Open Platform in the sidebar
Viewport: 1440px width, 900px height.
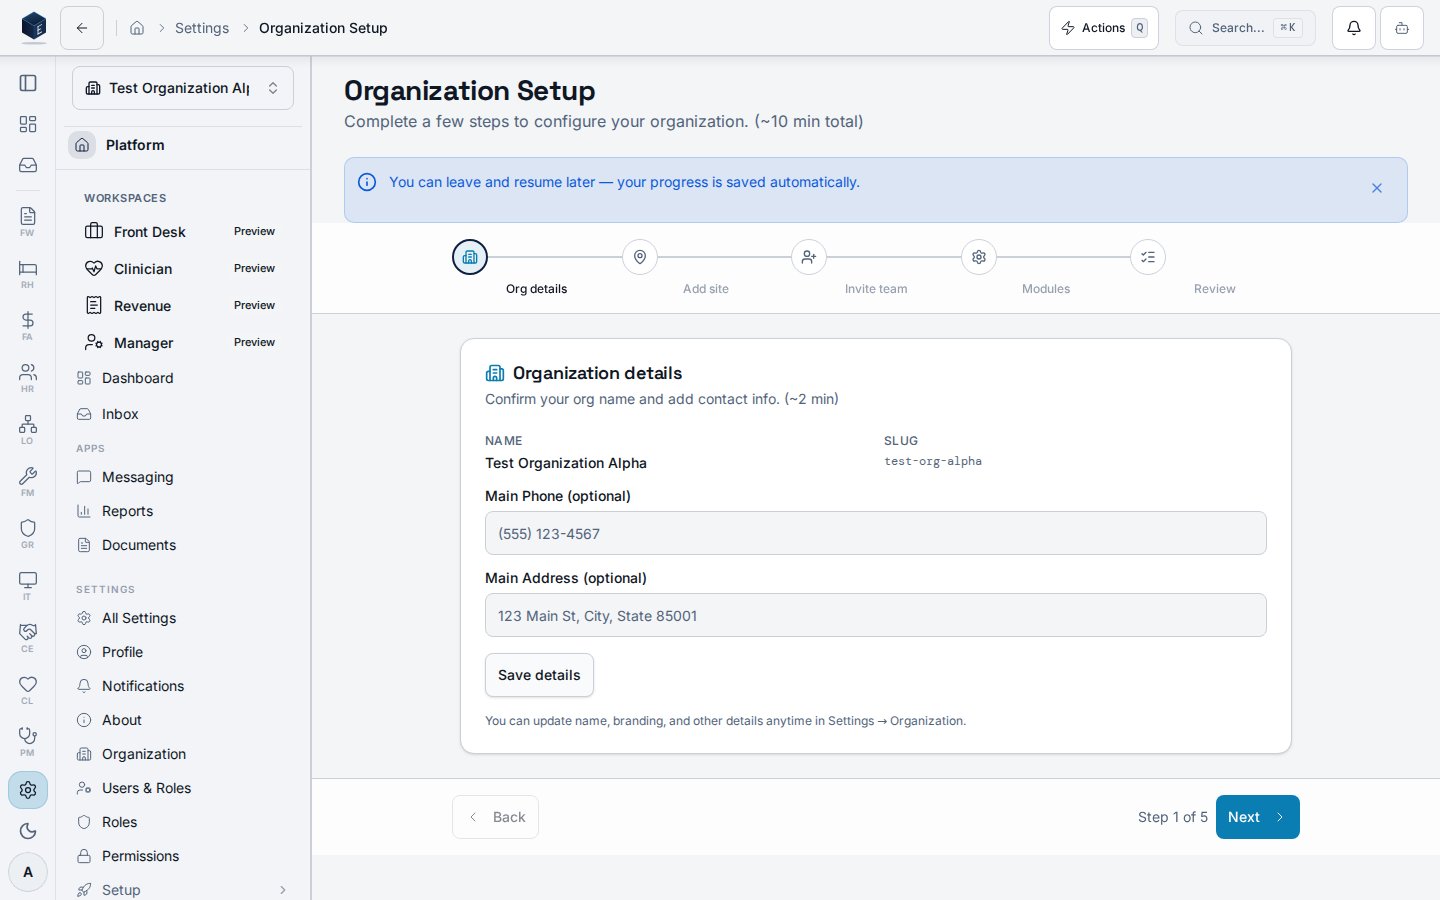[183, 145]
